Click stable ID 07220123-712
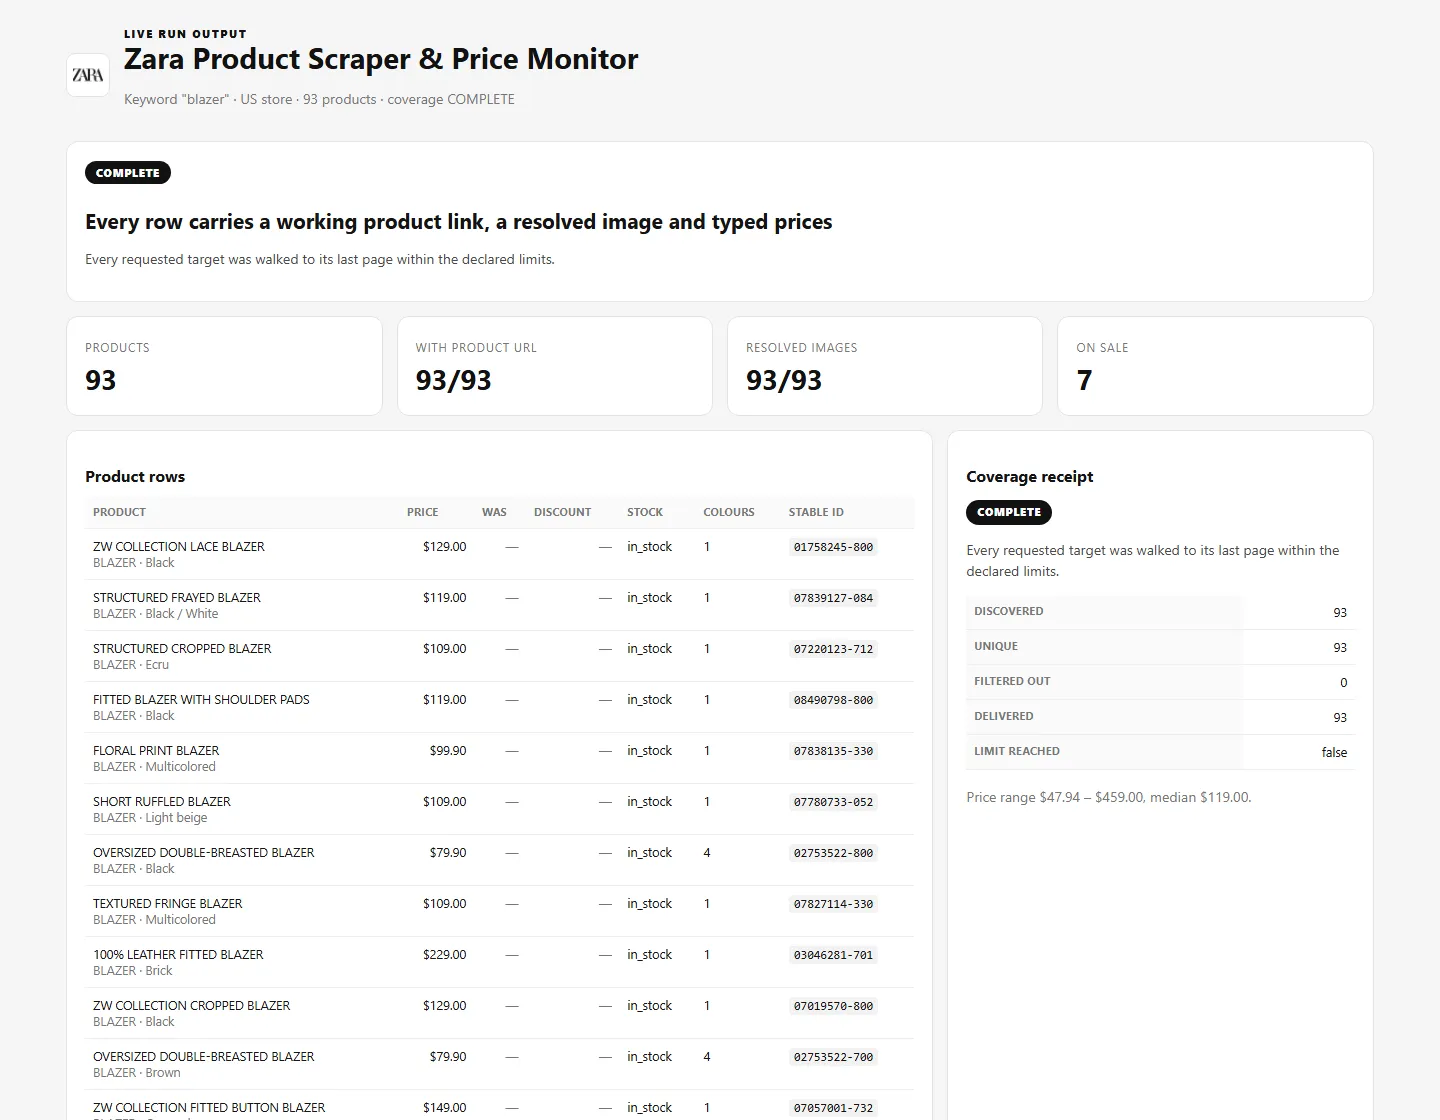Screen dimensions: 1440x1120 click(x=833, y=649)
